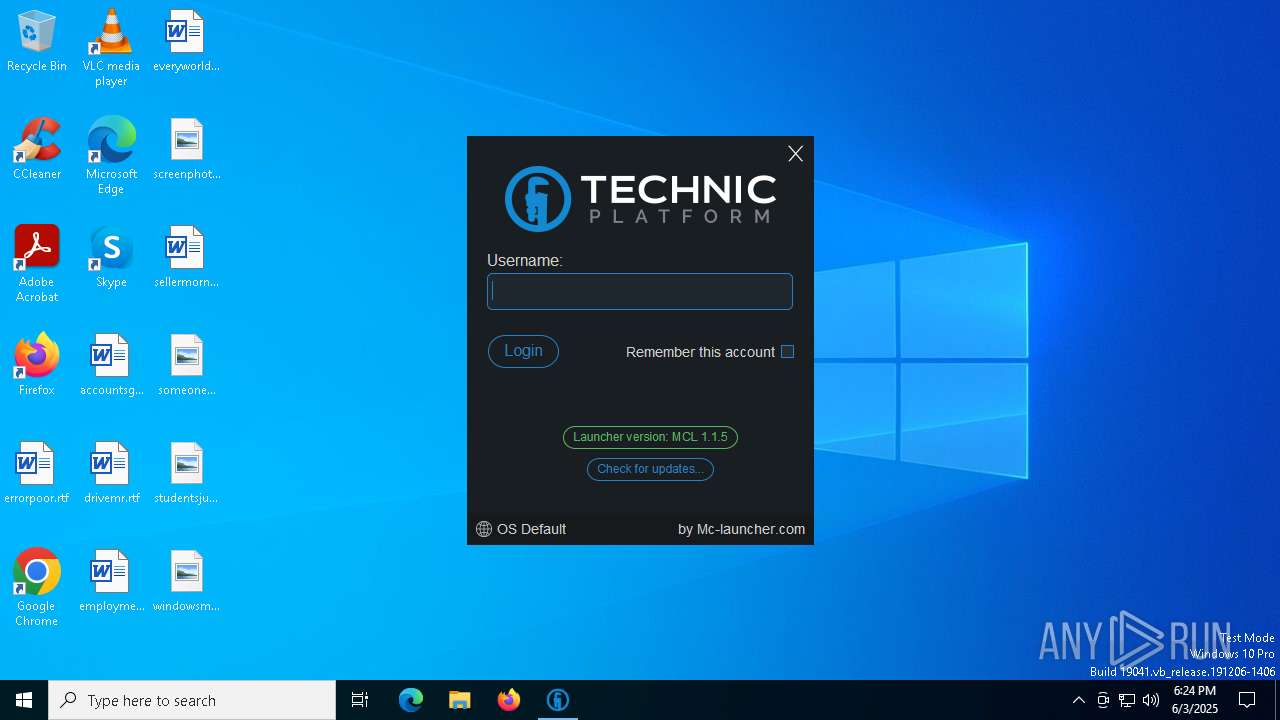Close the Technic launcher window
This screenshot has width=1280, height=720.
click(x=795, y=153)
